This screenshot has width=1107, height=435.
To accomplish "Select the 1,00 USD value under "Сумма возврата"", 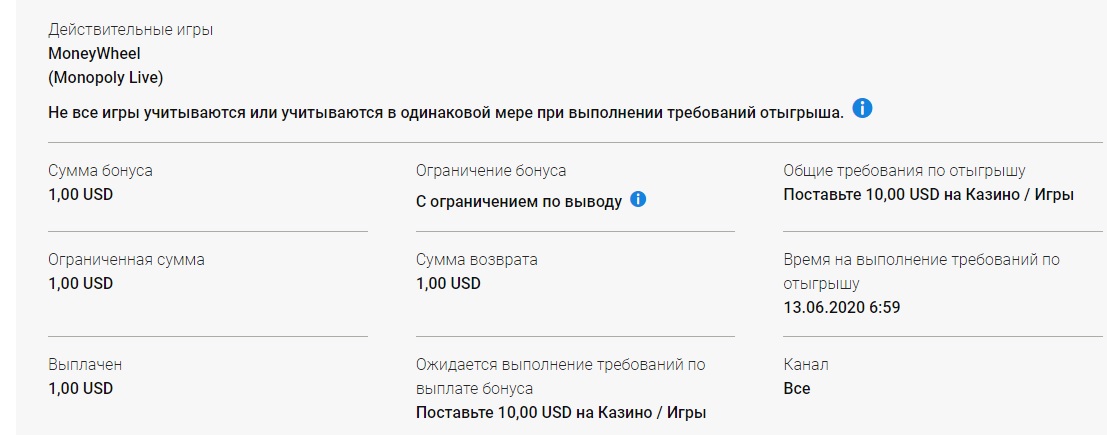I will tap(448, 283).
